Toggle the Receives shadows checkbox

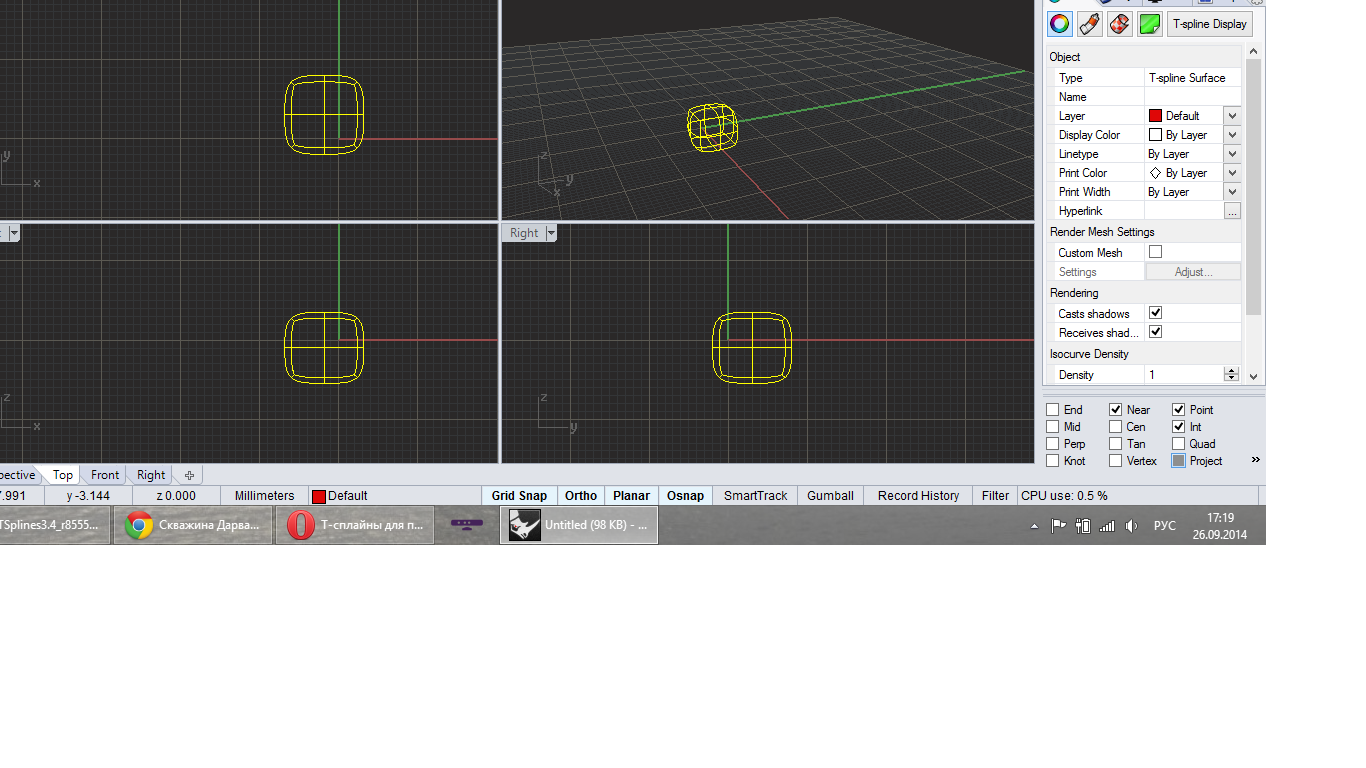[x=1155, y=332]
